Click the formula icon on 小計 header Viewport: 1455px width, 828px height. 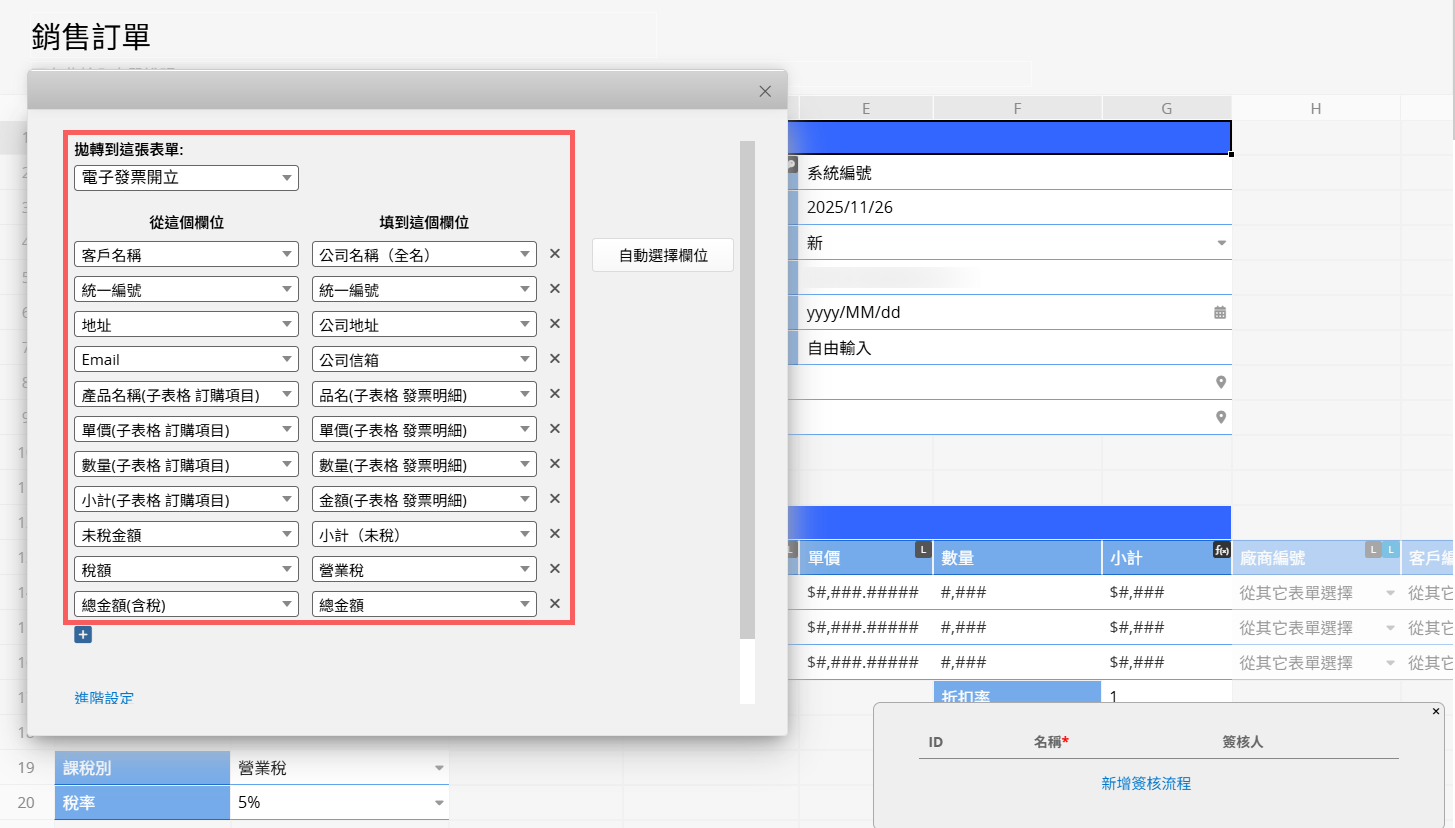coord(1220,550)
